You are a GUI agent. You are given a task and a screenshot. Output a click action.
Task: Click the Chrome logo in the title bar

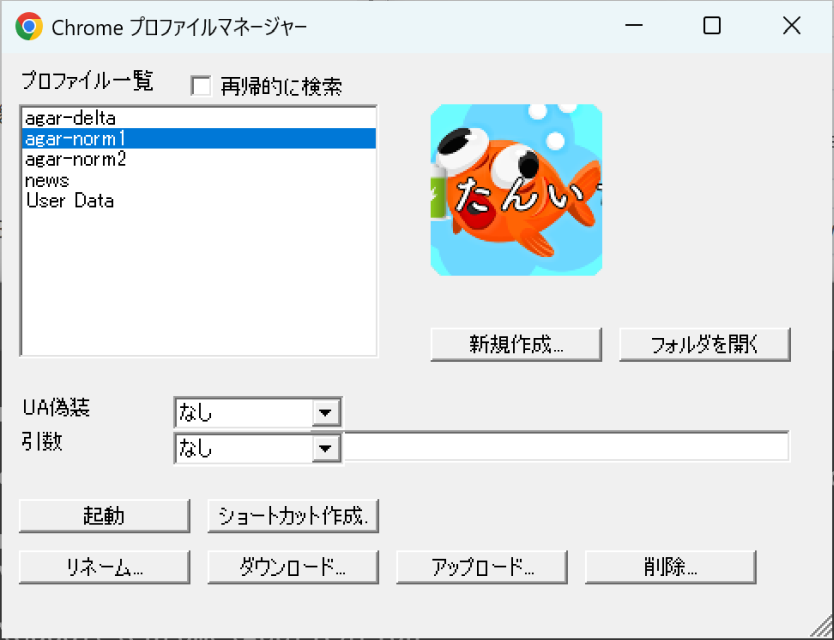(30, 27)
